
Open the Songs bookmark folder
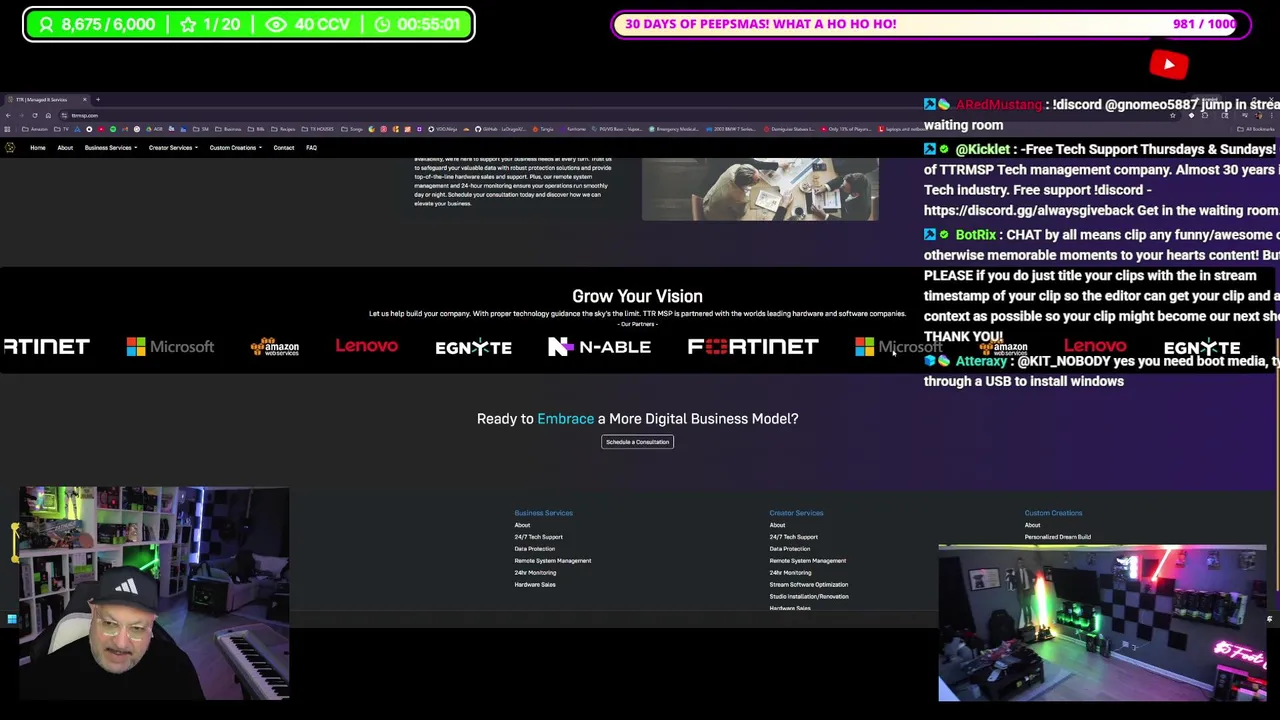point(352,129)
